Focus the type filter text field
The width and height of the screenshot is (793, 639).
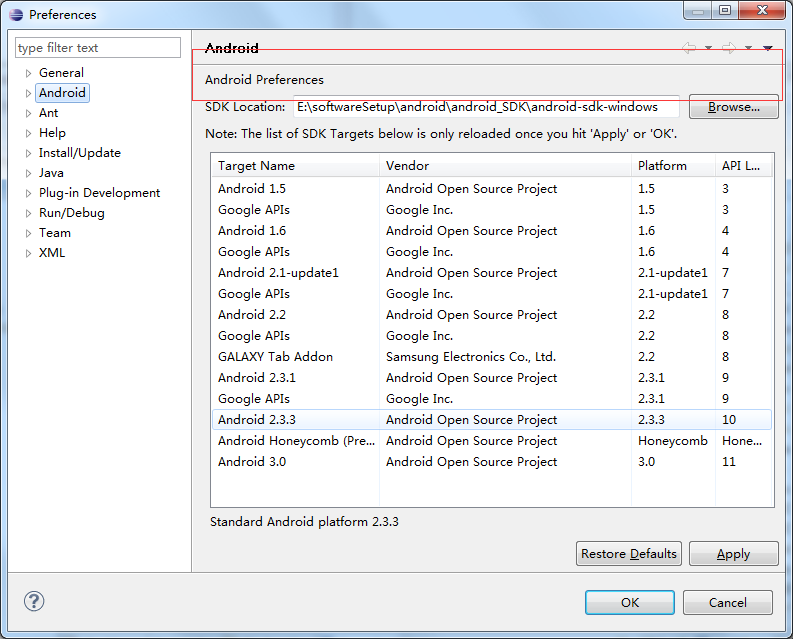point(98,48)
